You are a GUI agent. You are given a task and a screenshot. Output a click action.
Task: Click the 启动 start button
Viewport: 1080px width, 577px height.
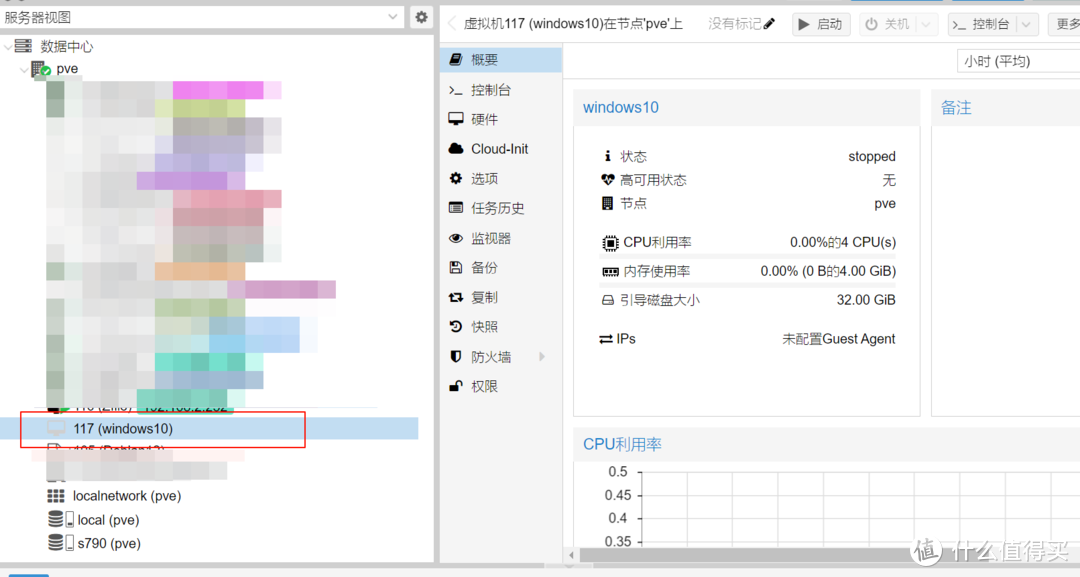coord(820,23)
